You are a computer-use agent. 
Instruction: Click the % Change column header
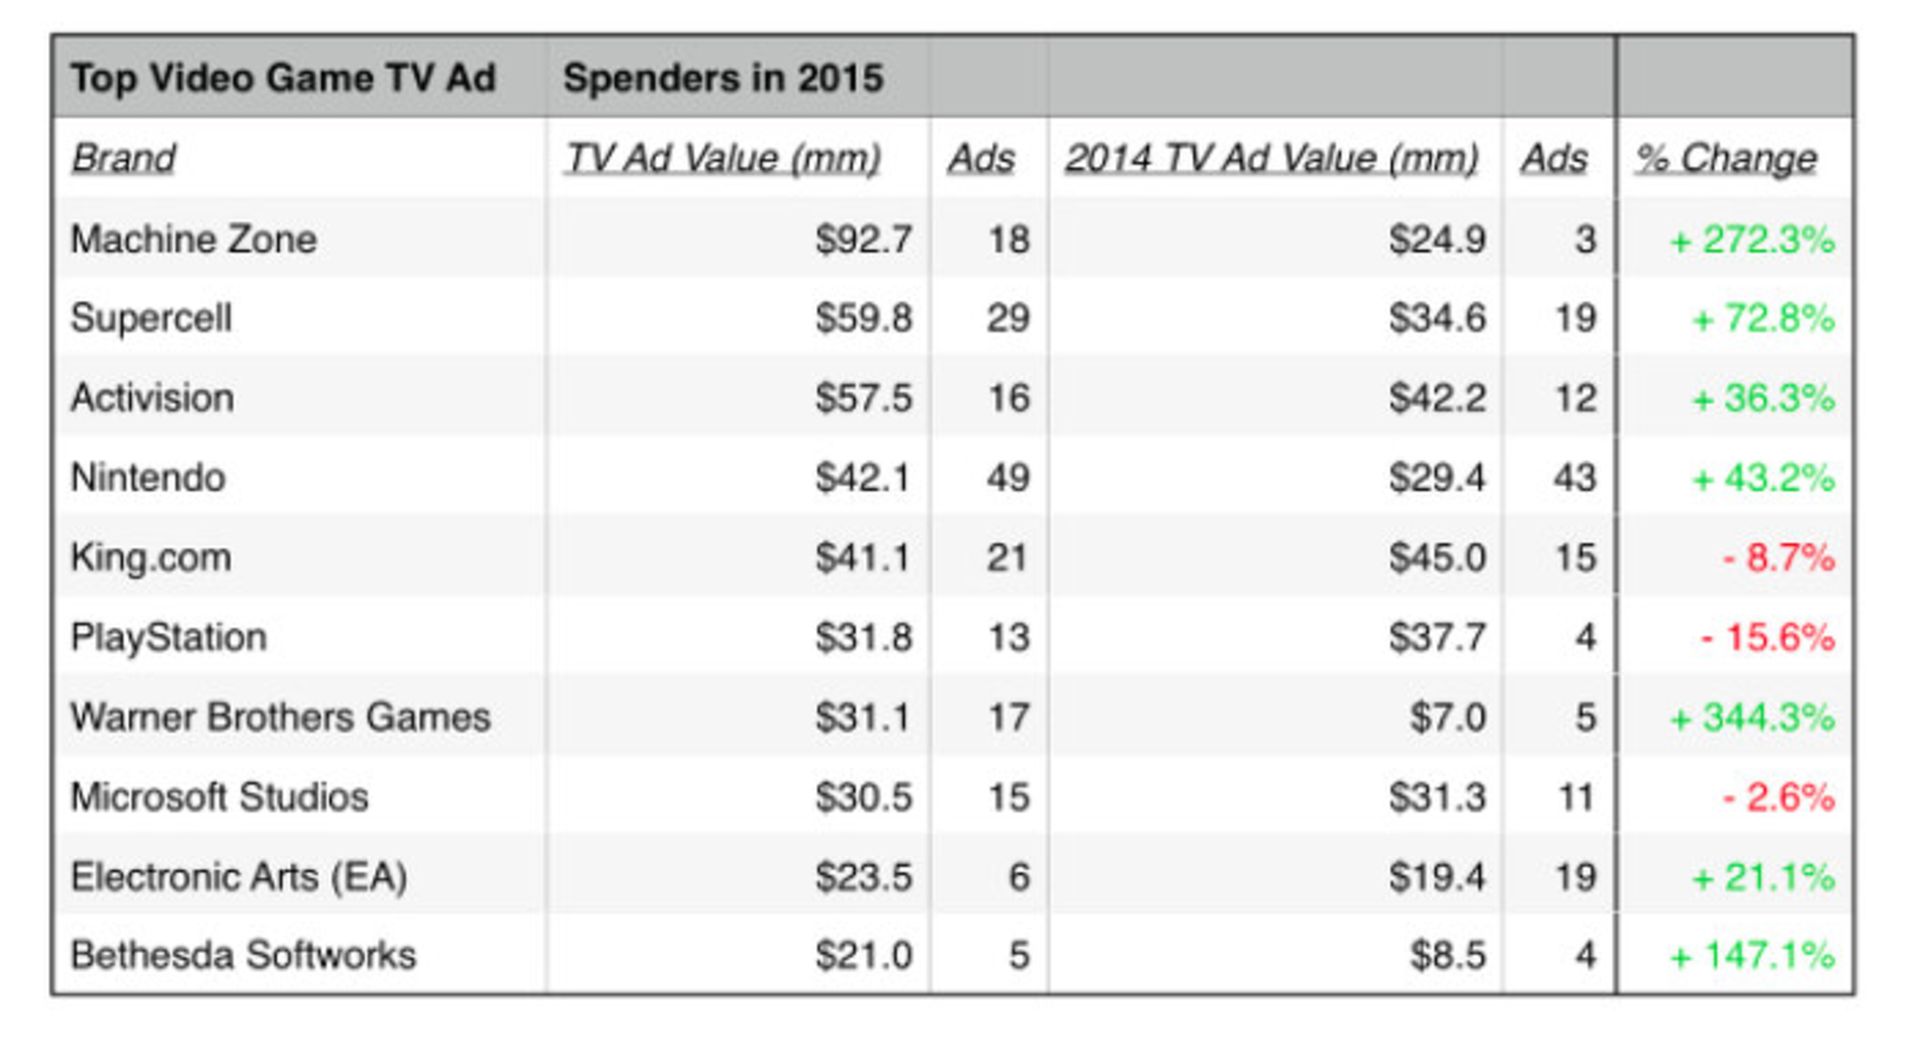pos(1726,158)
